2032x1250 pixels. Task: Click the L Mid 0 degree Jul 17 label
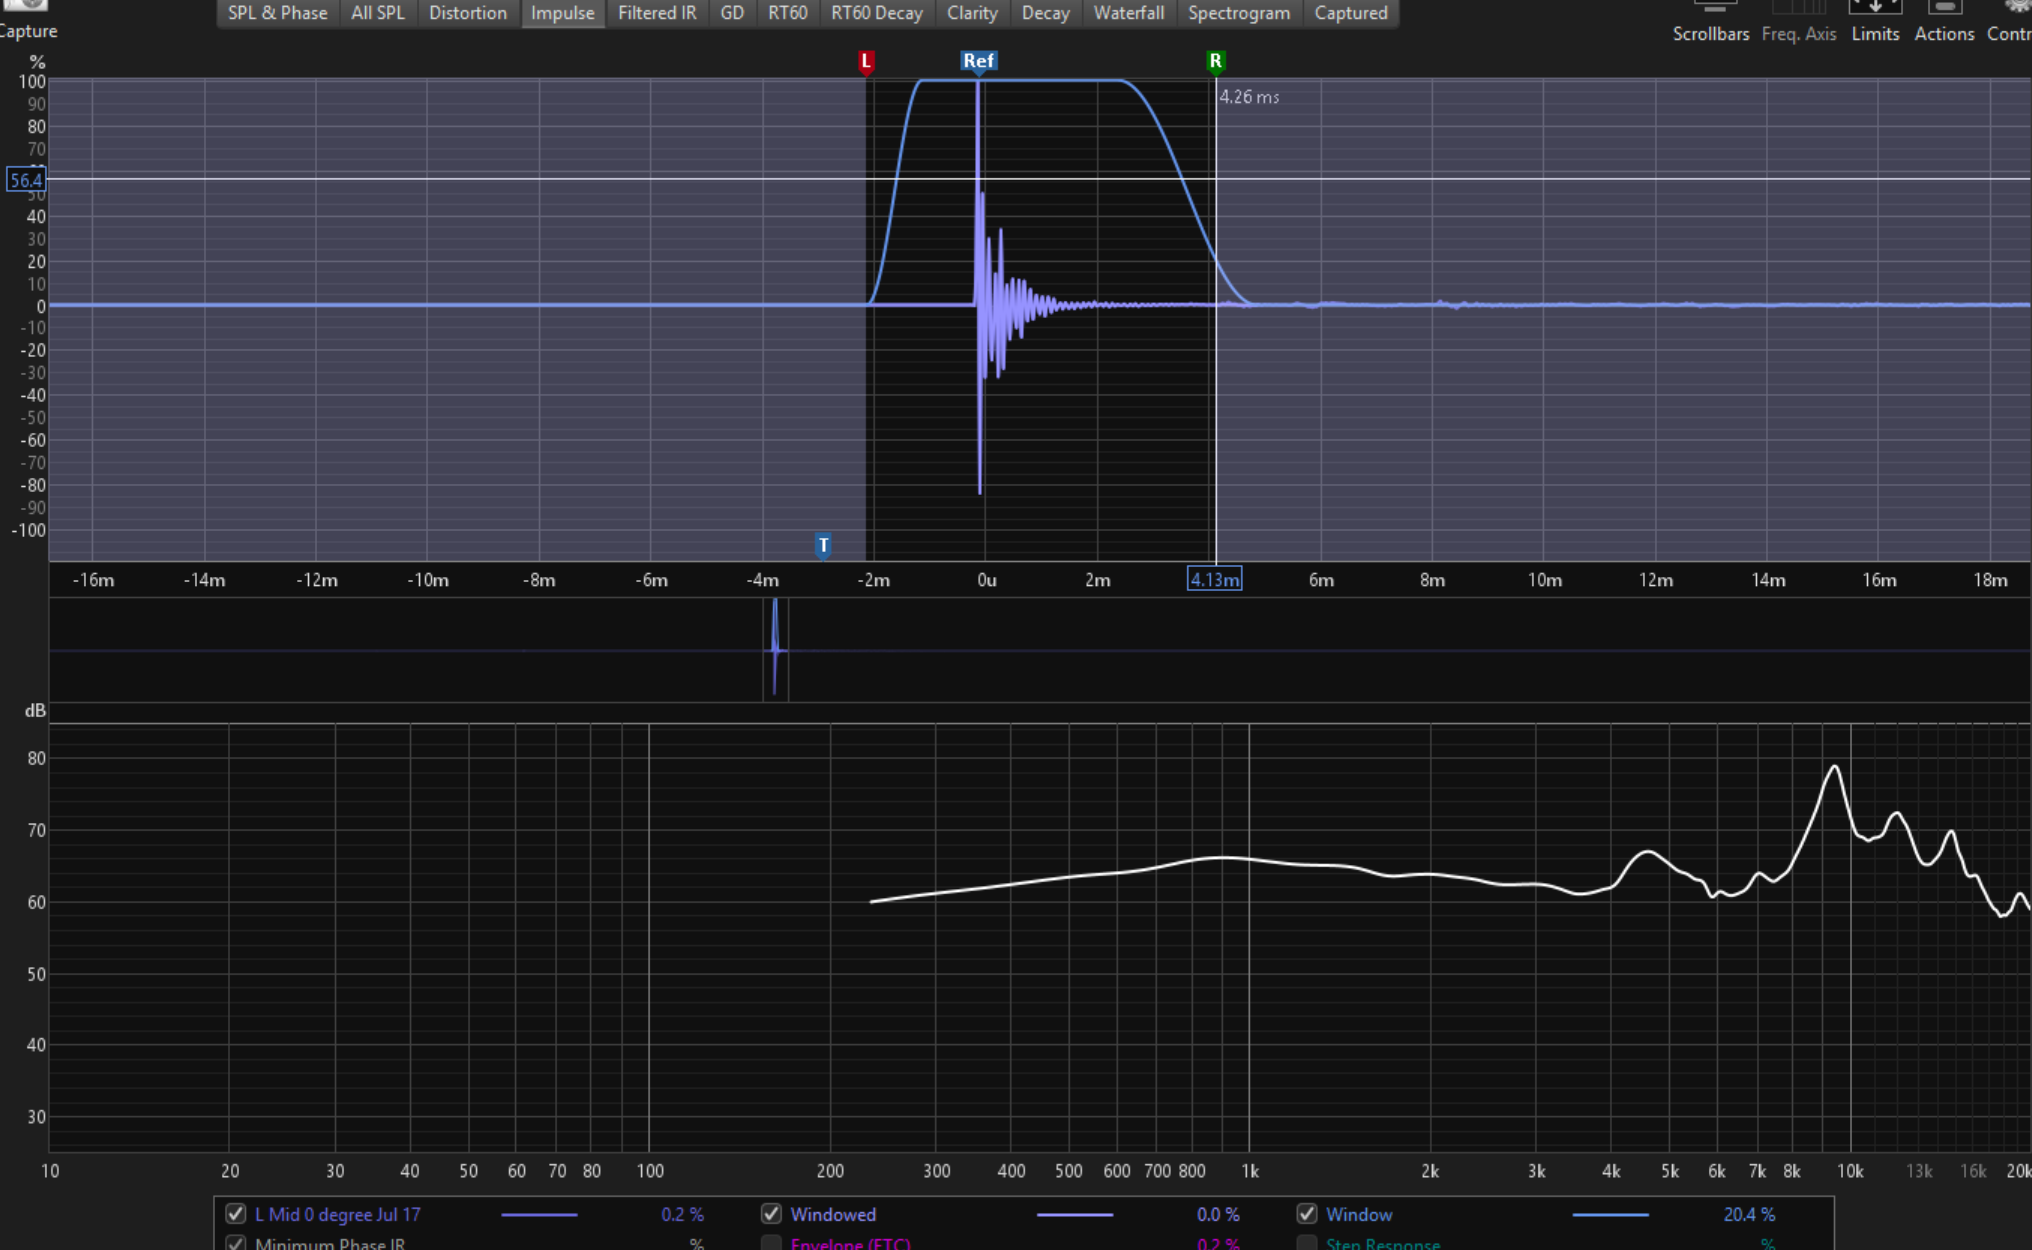click(337, 1214)
